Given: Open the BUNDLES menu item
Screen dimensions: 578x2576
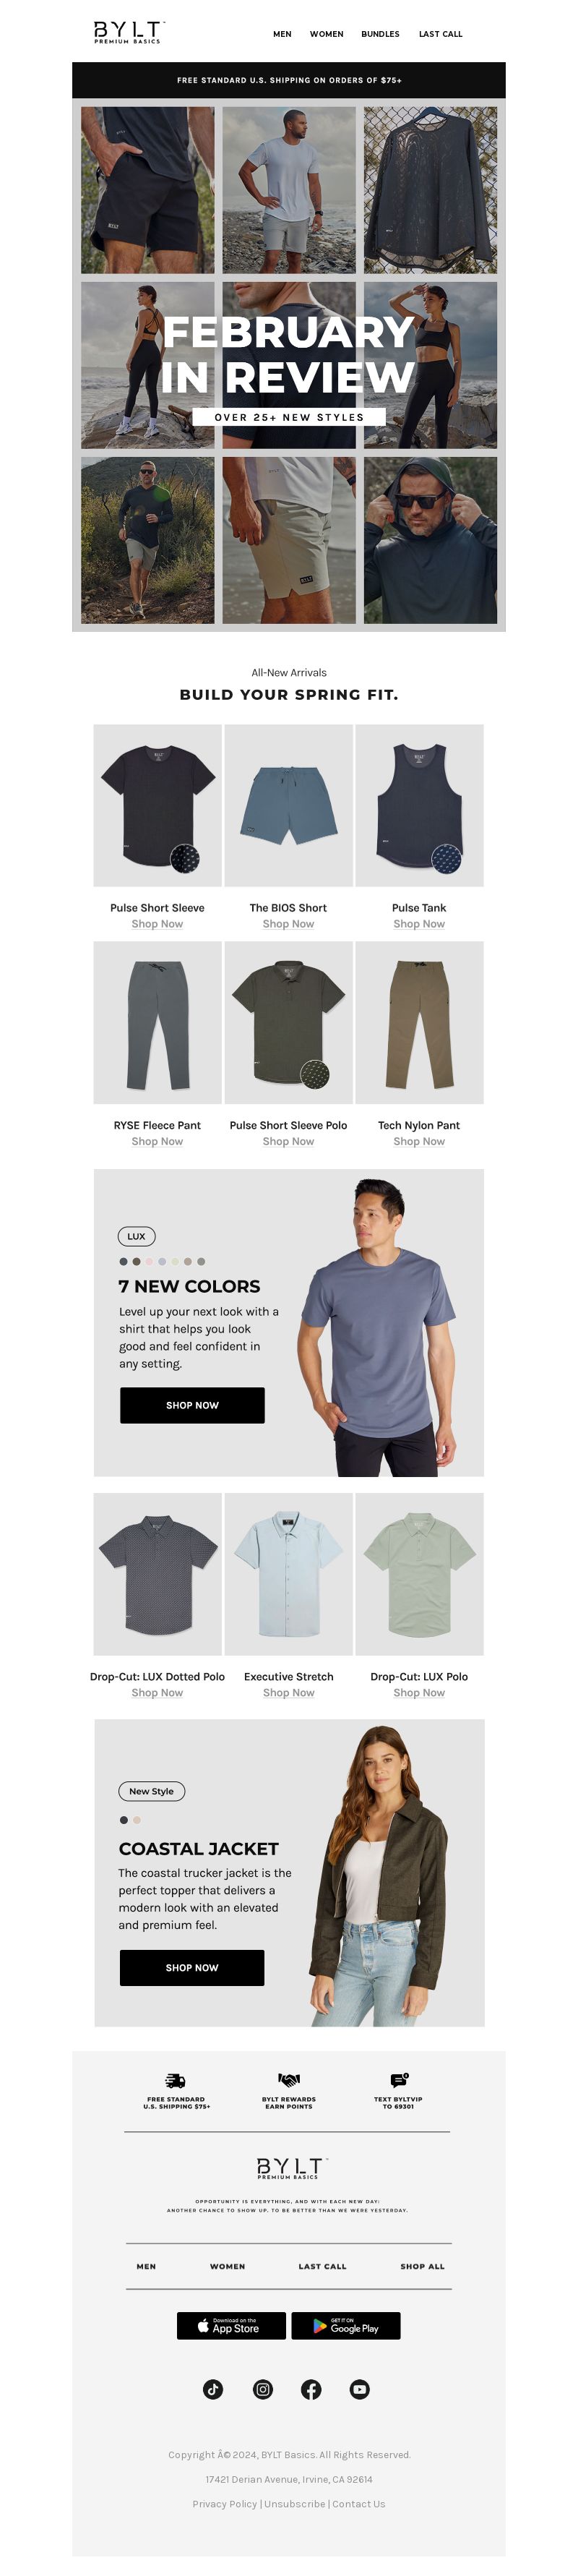Looking at the screenshot, I should point(380,34).
